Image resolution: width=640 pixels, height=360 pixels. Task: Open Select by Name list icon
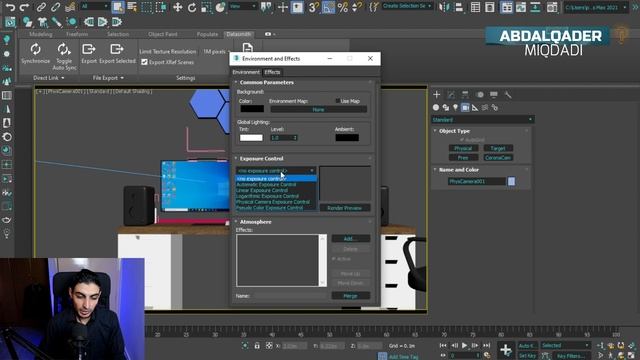pyautogui.click(x=132, y=7)
